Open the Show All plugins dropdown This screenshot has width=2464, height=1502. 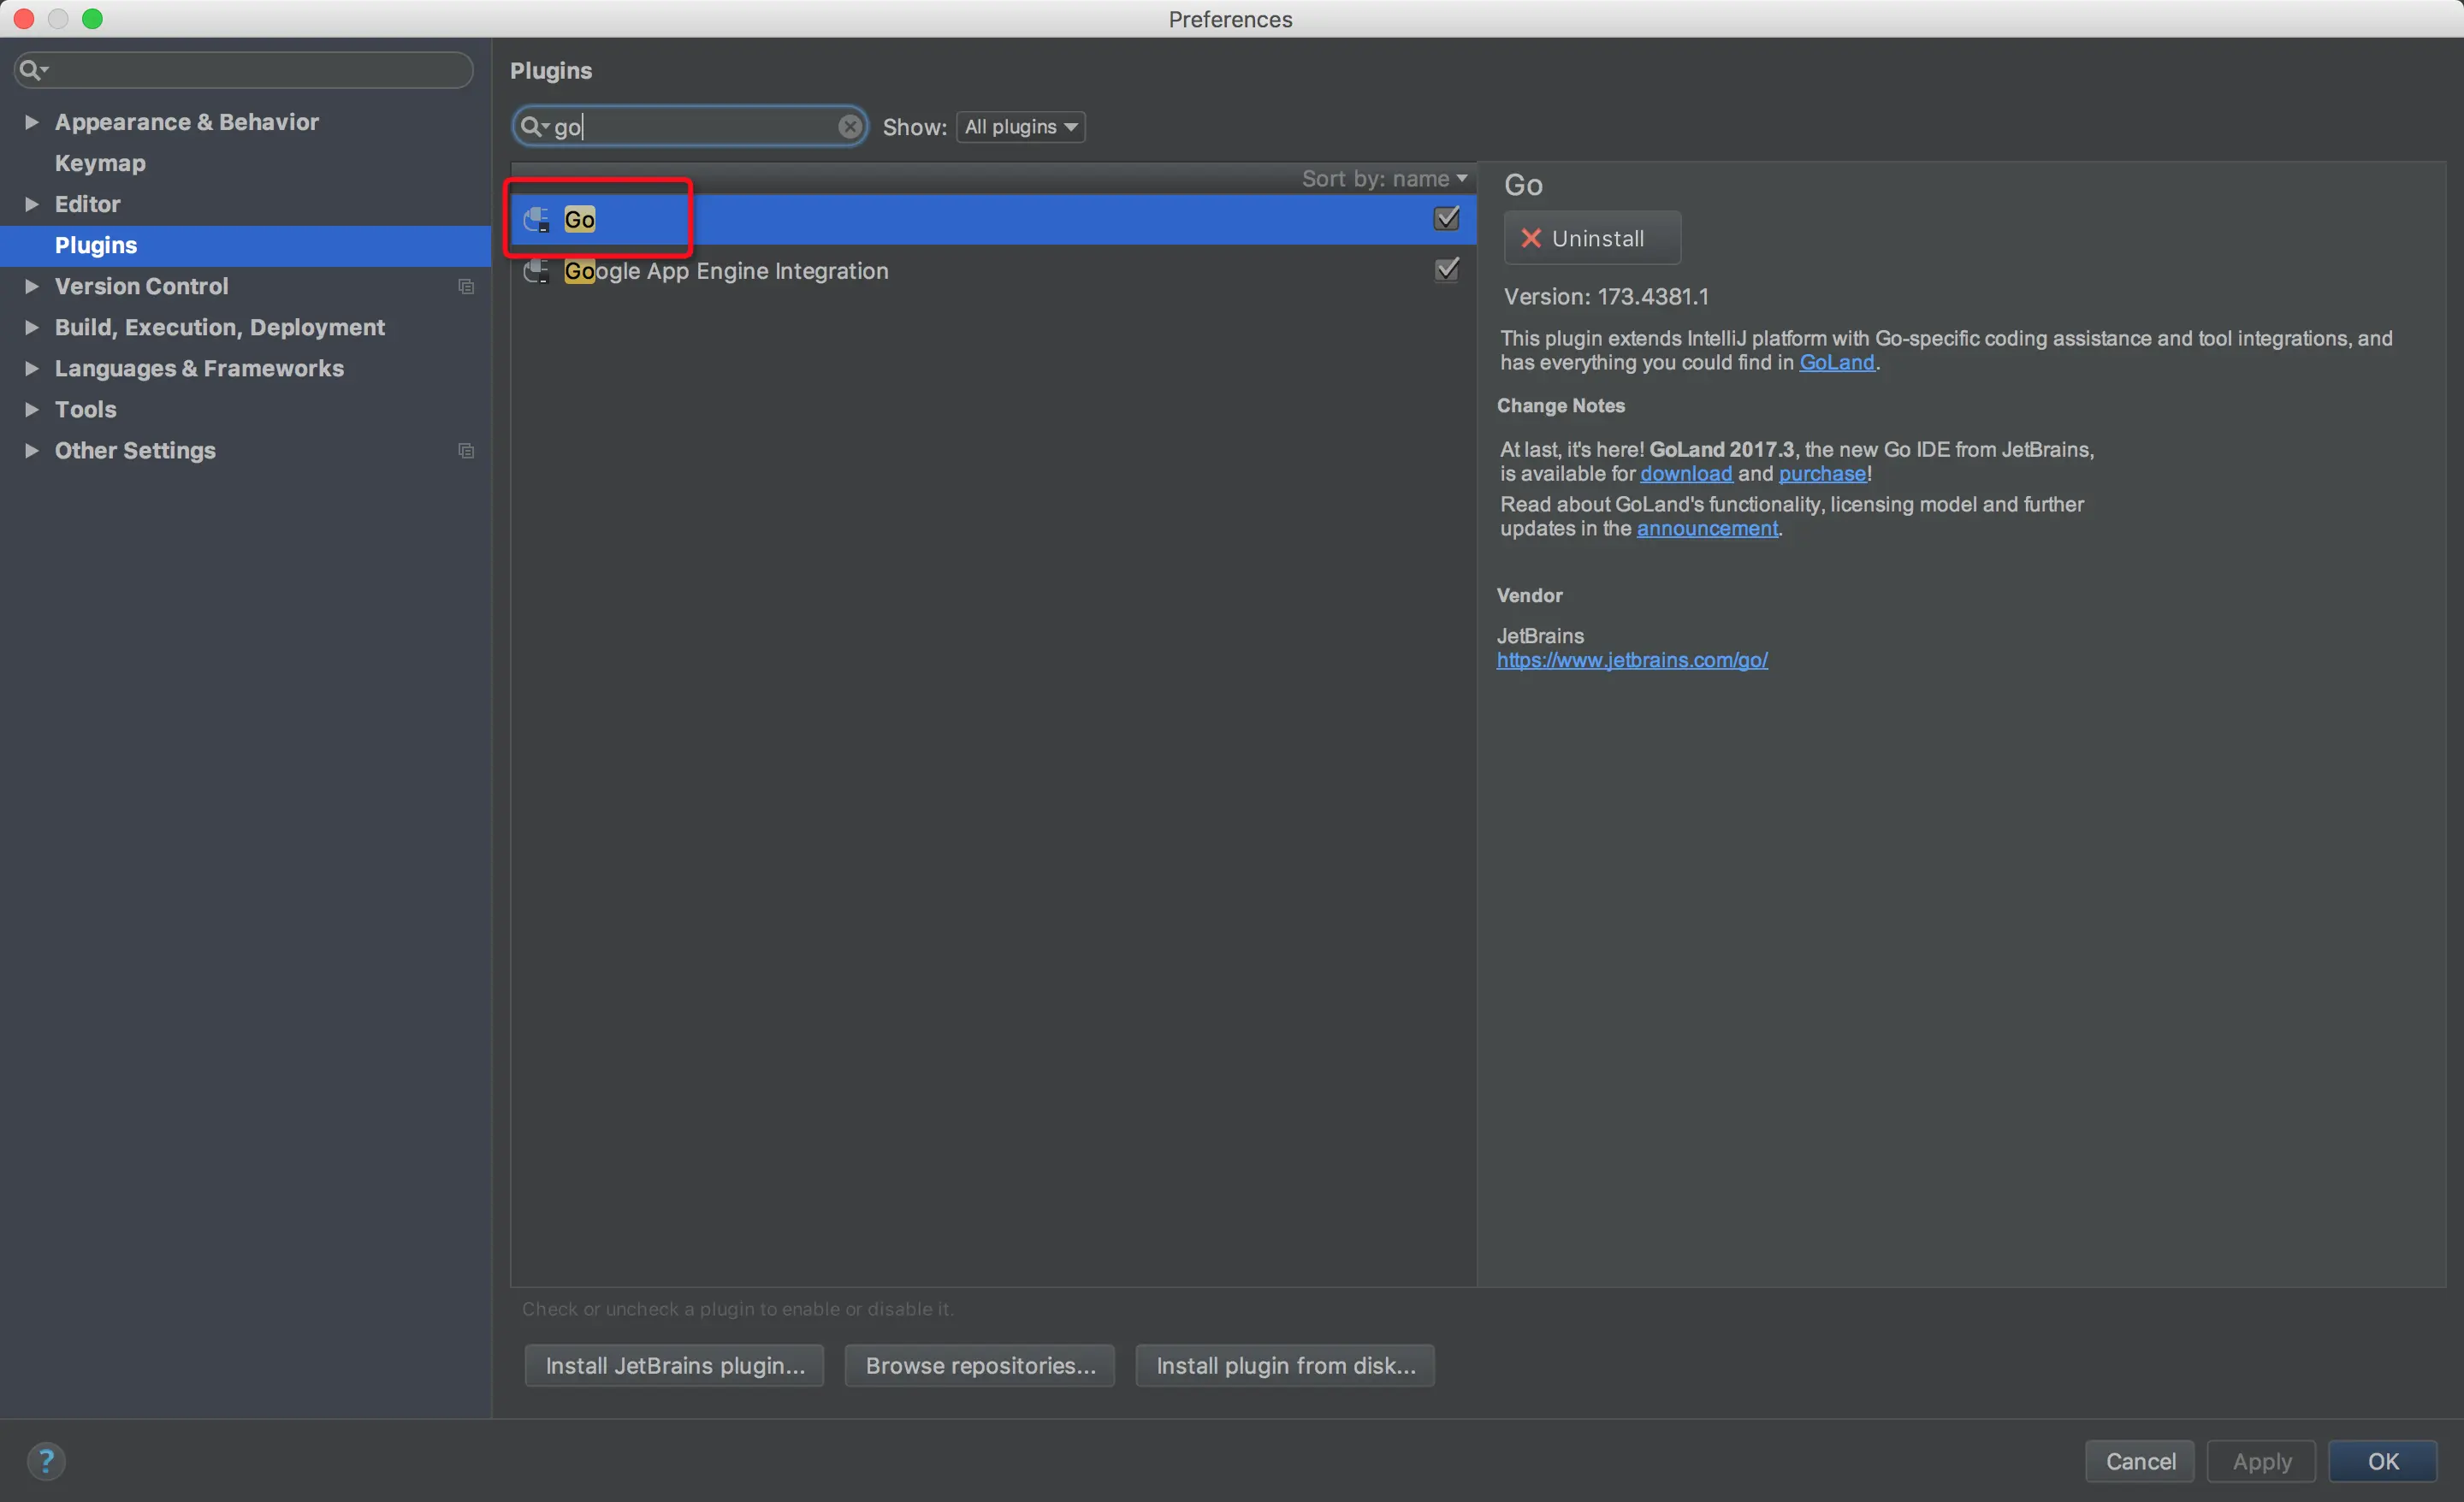(x=1020, y=126)
